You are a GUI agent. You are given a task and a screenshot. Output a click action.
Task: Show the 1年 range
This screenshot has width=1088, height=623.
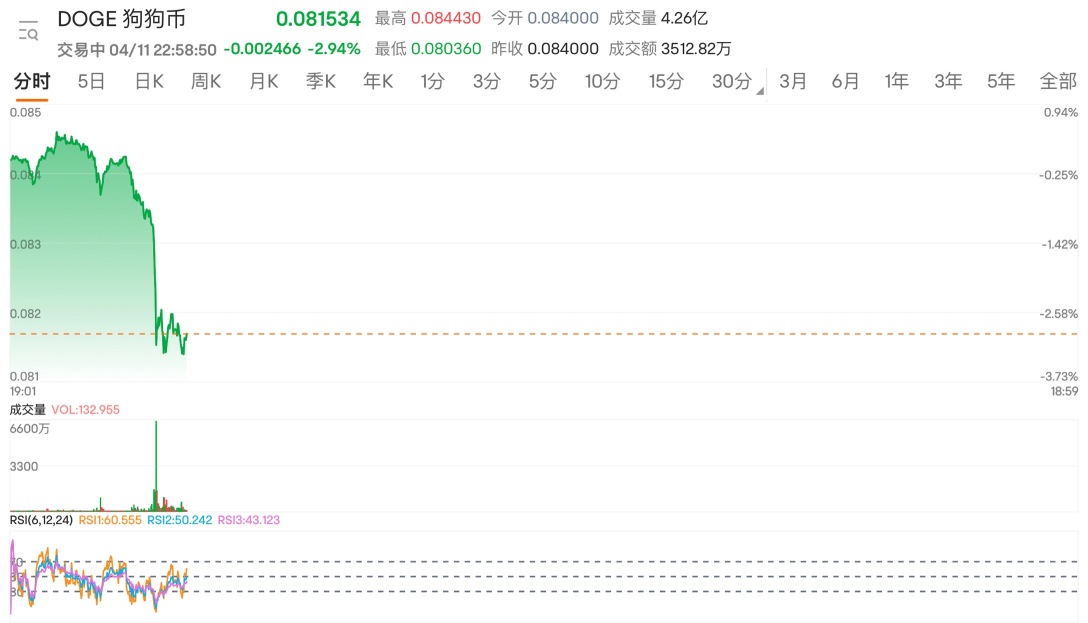(x=896, y=81)
